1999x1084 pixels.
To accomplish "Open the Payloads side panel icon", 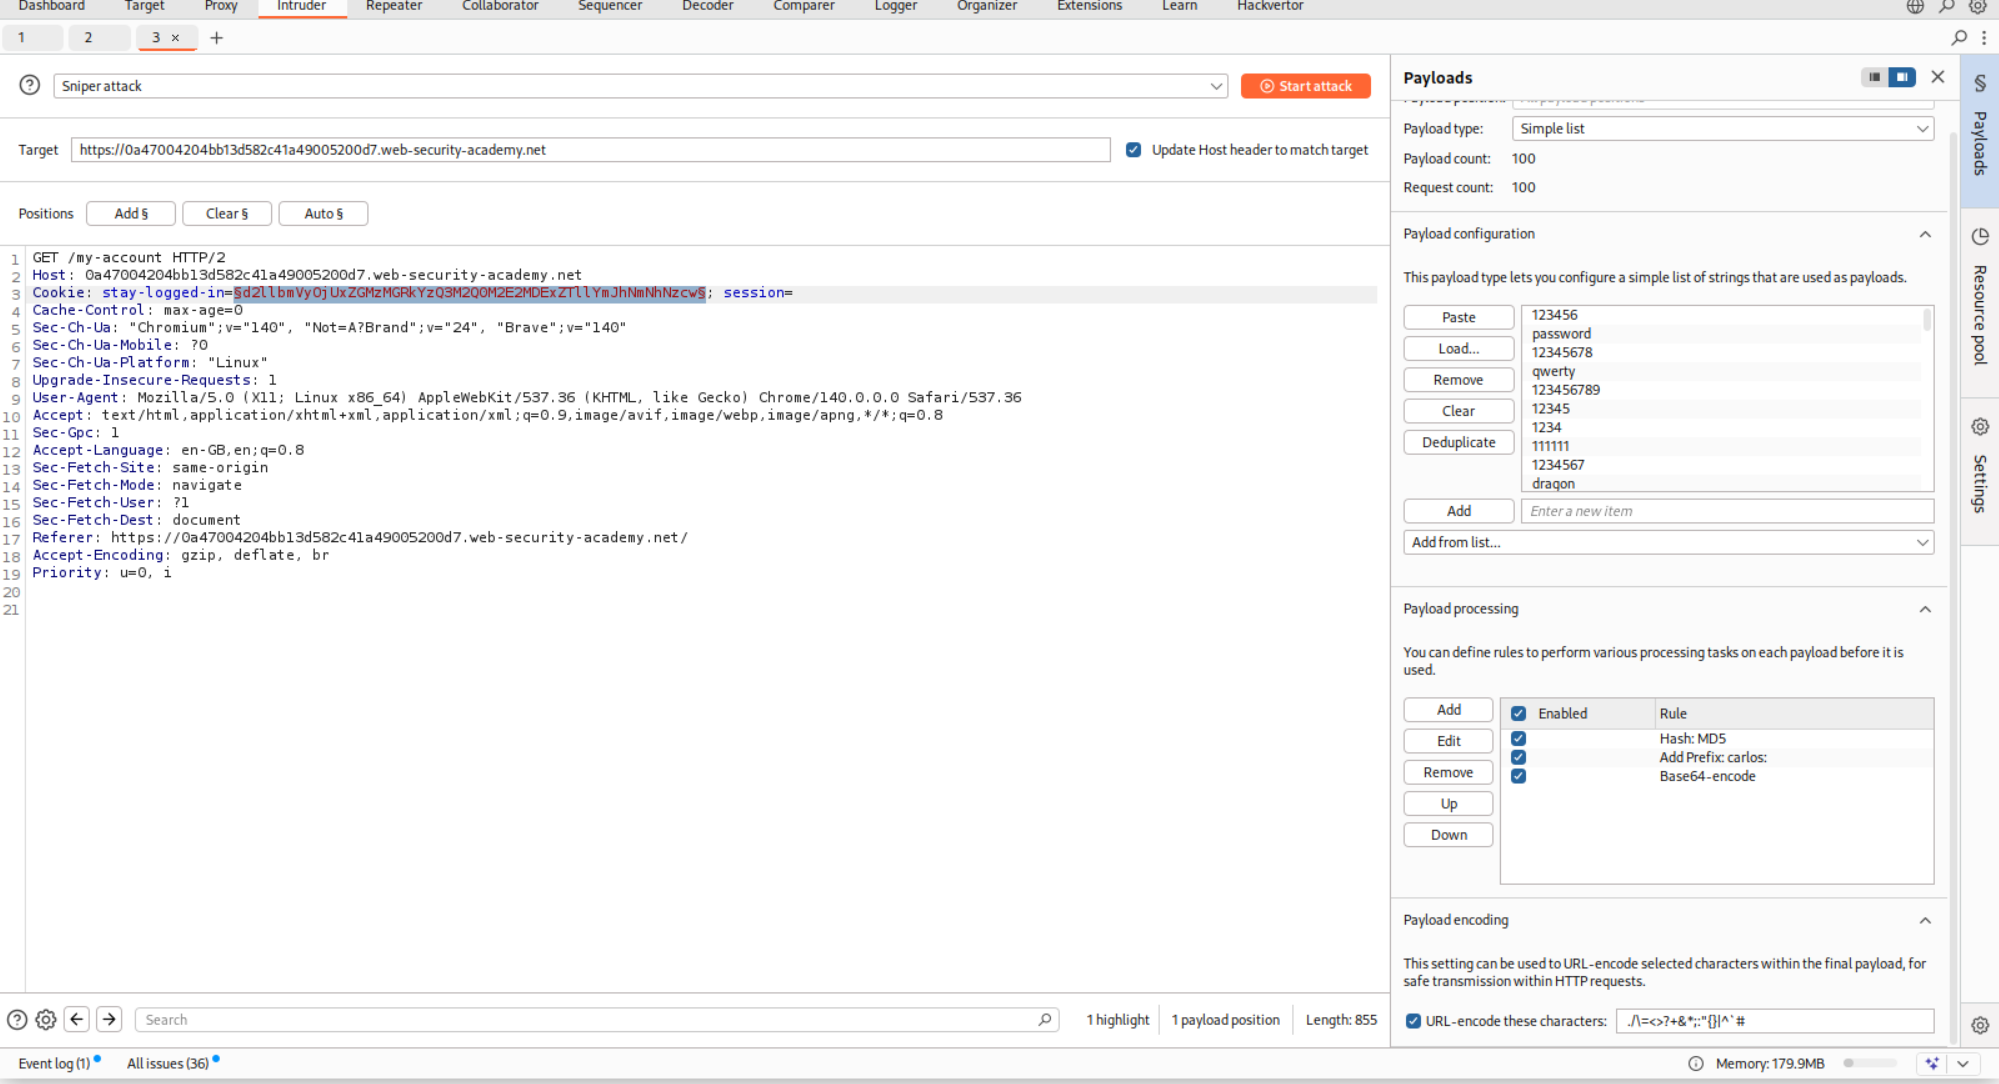I will click(x=1979, y=84).
